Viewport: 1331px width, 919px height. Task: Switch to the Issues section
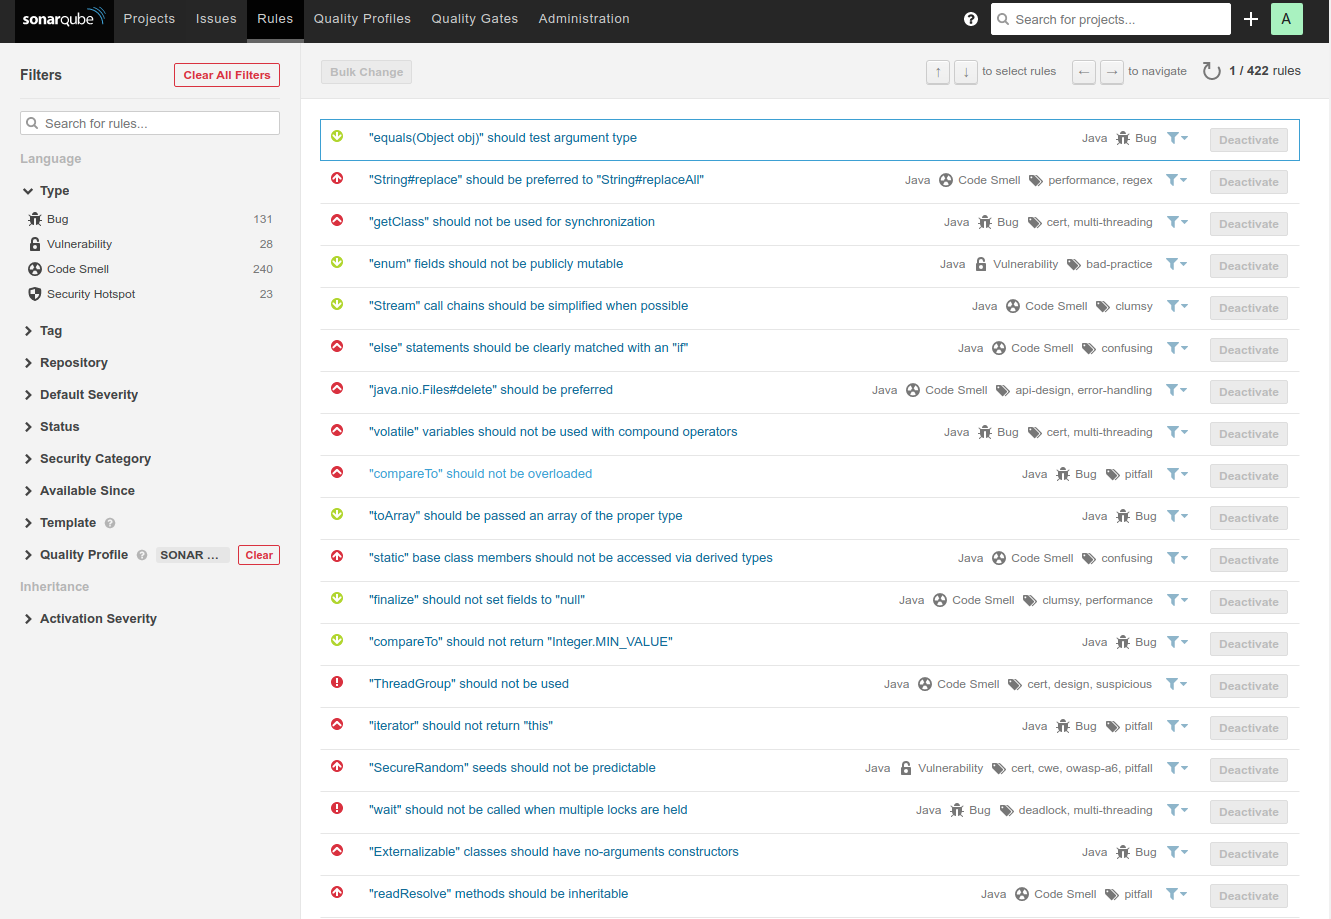point(215,18)
